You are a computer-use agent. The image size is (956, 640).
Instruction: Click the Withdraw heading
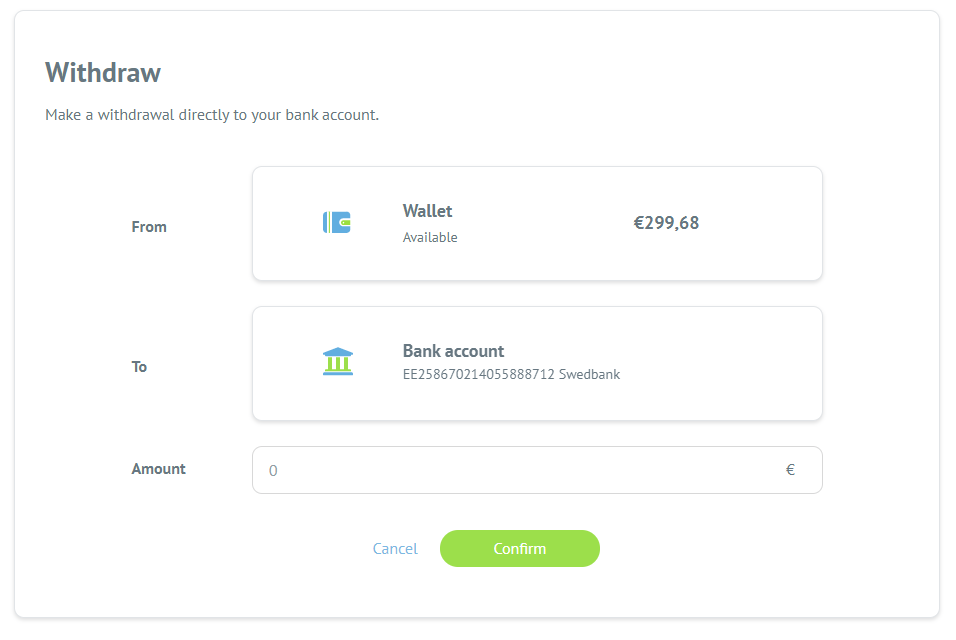click(x=103, y=73)
